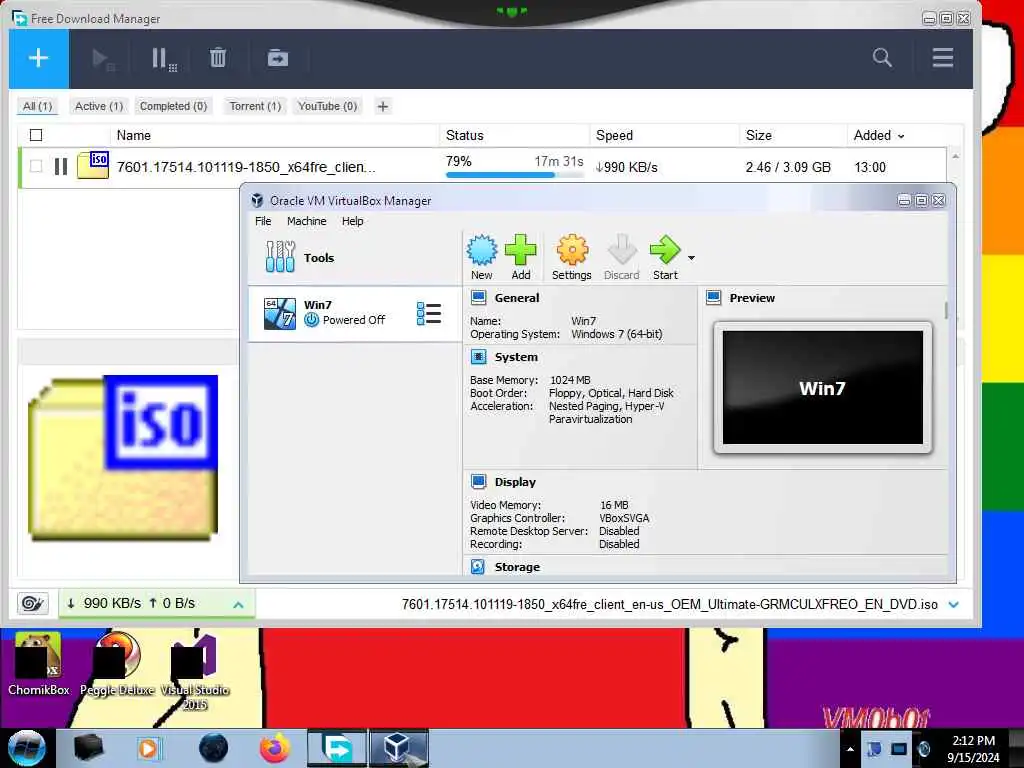1024x768 pixels.
Task: Switch to VirtualBox from the taskbar
Action: (399, 748)
